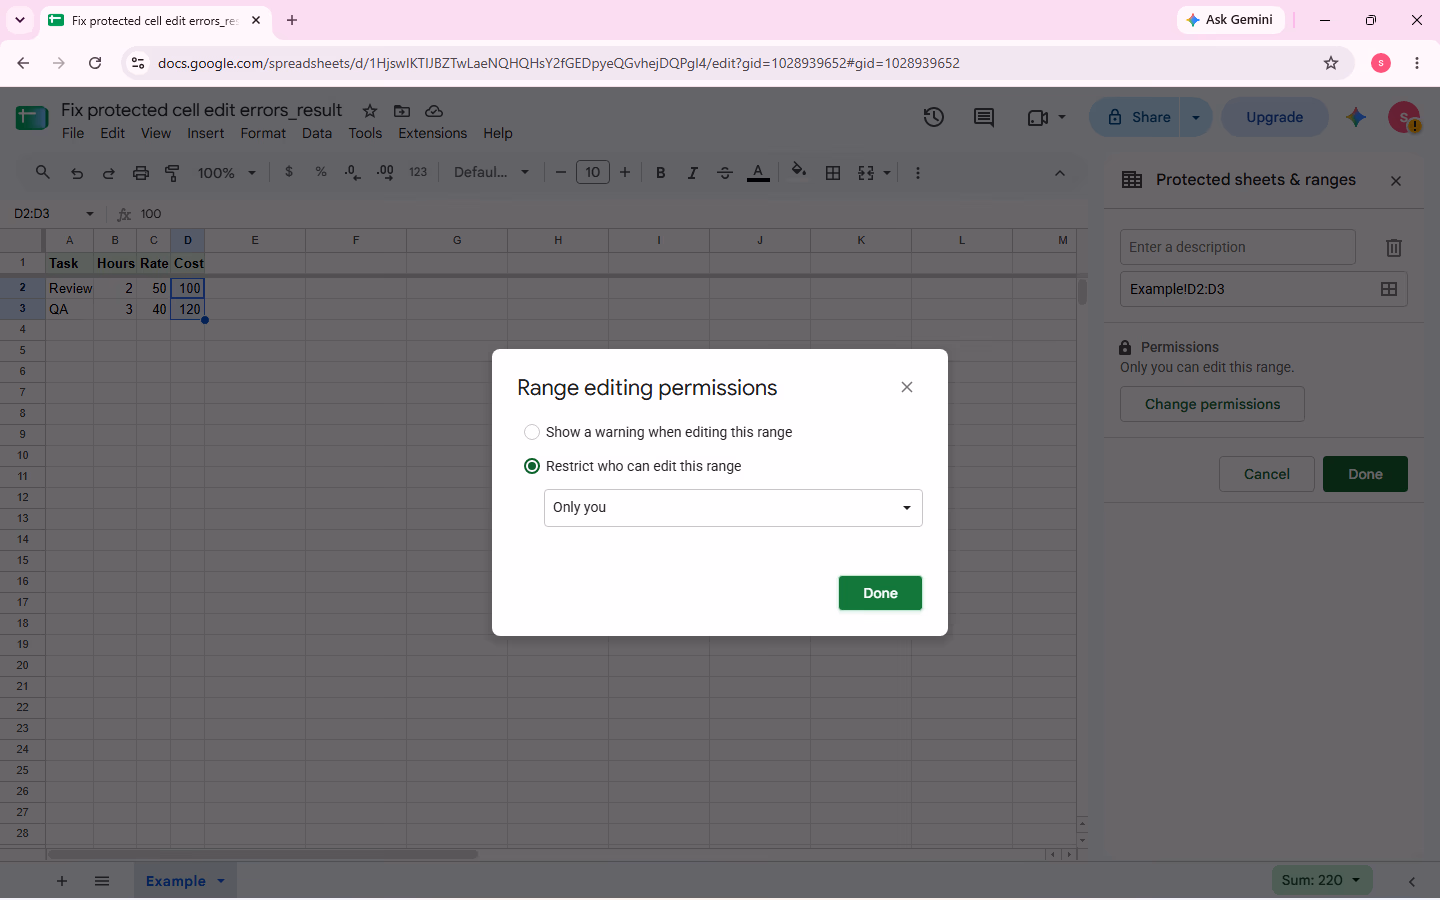This screenshot has width=1440, height=900.
Task: Open the text color picker
Action: coord(759,172)
